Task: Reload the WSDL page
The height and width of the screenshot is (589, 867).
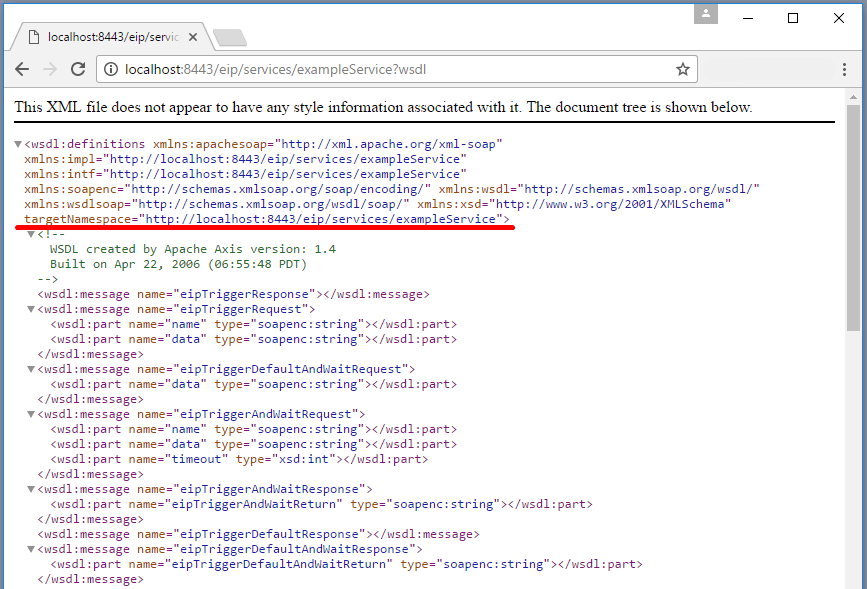Action: pos(78,69)
